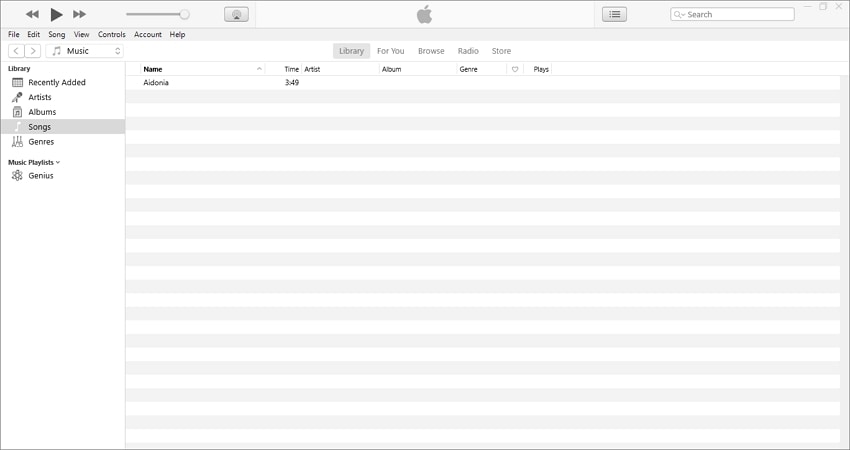Close the iTunes window

[839, 7]
